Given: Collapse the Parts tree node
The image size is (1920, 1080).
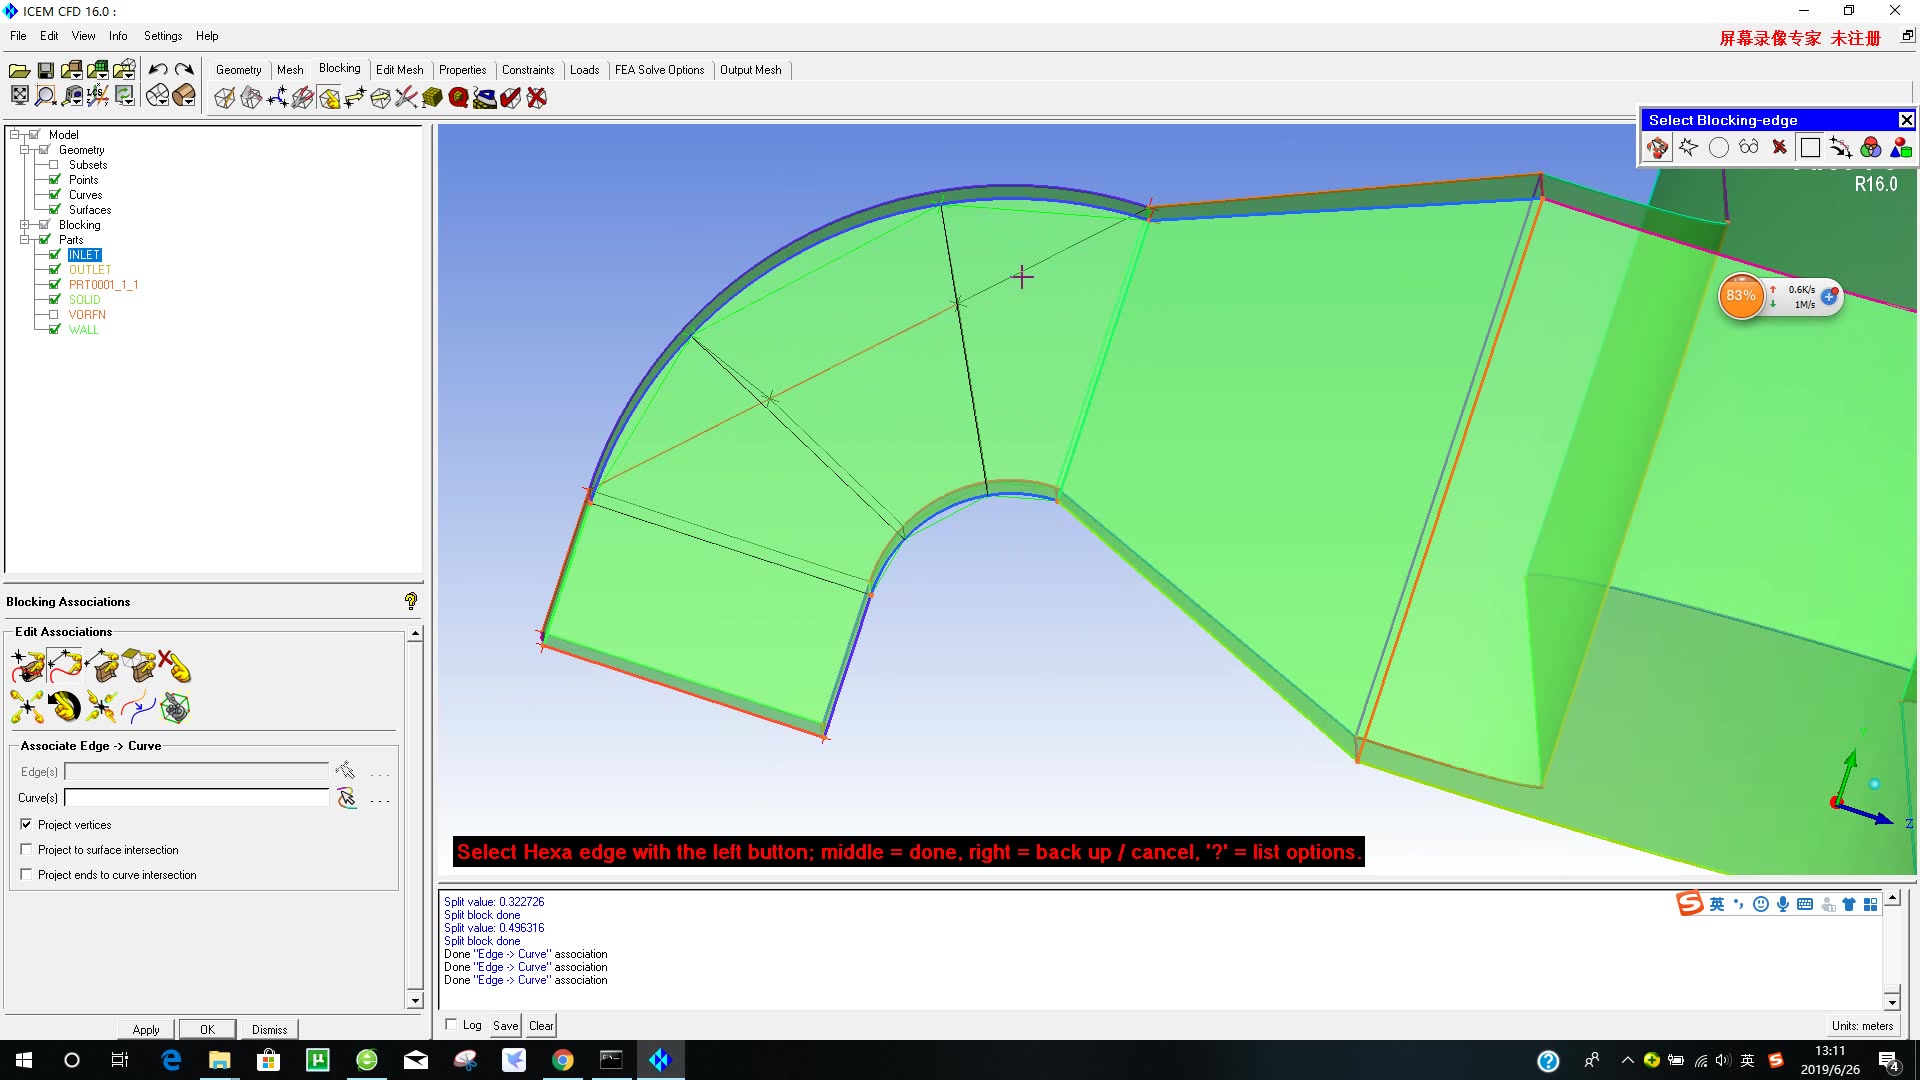Looking at the screenshot, I should [24, 240].
